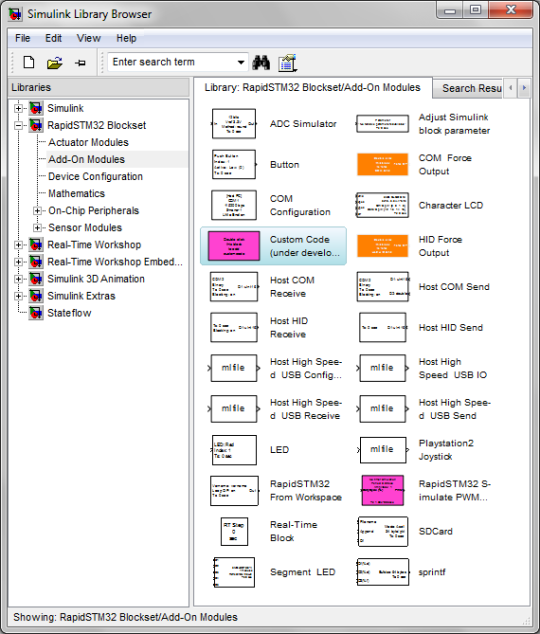
Task: Click the New model toolbar icon
Action: pos(29,63)
